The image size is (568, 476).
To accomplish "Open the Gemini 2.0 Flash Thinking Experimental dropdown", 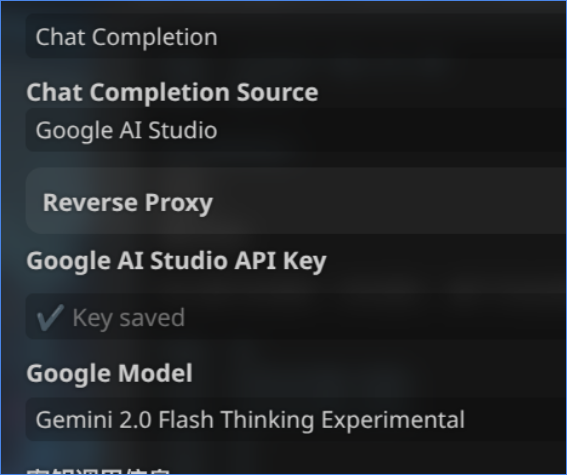I will (296, 419).
